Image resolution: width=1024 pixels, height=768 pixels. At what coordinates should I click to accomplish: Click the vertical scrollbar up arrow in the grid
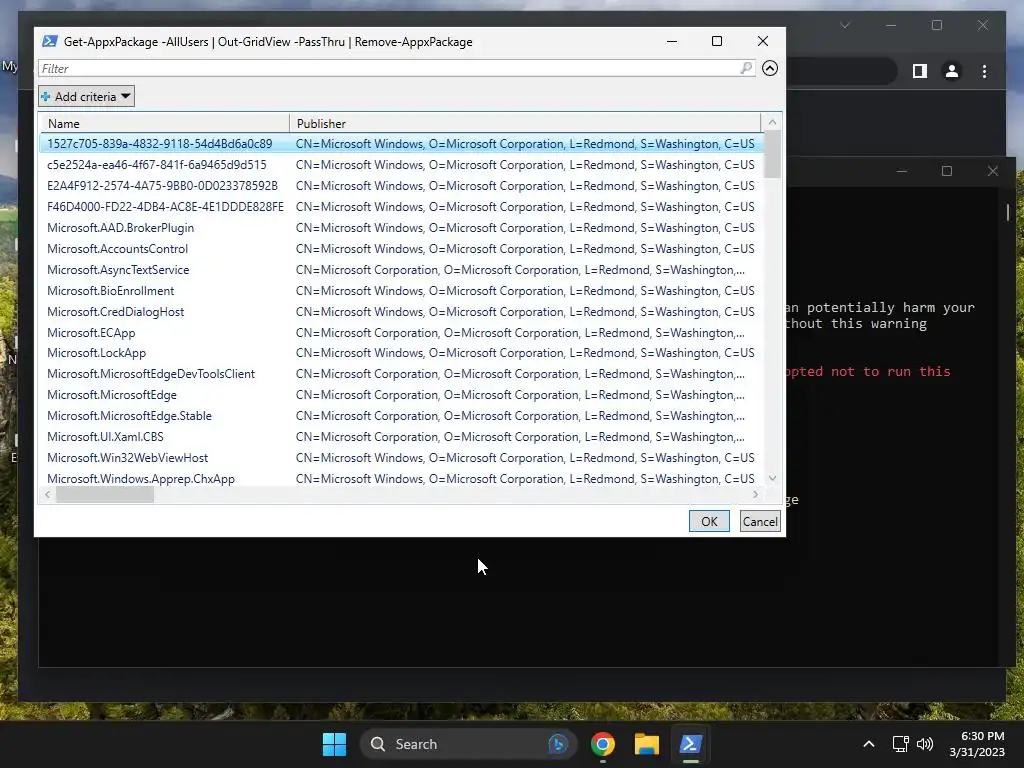(x=772, y=122)
